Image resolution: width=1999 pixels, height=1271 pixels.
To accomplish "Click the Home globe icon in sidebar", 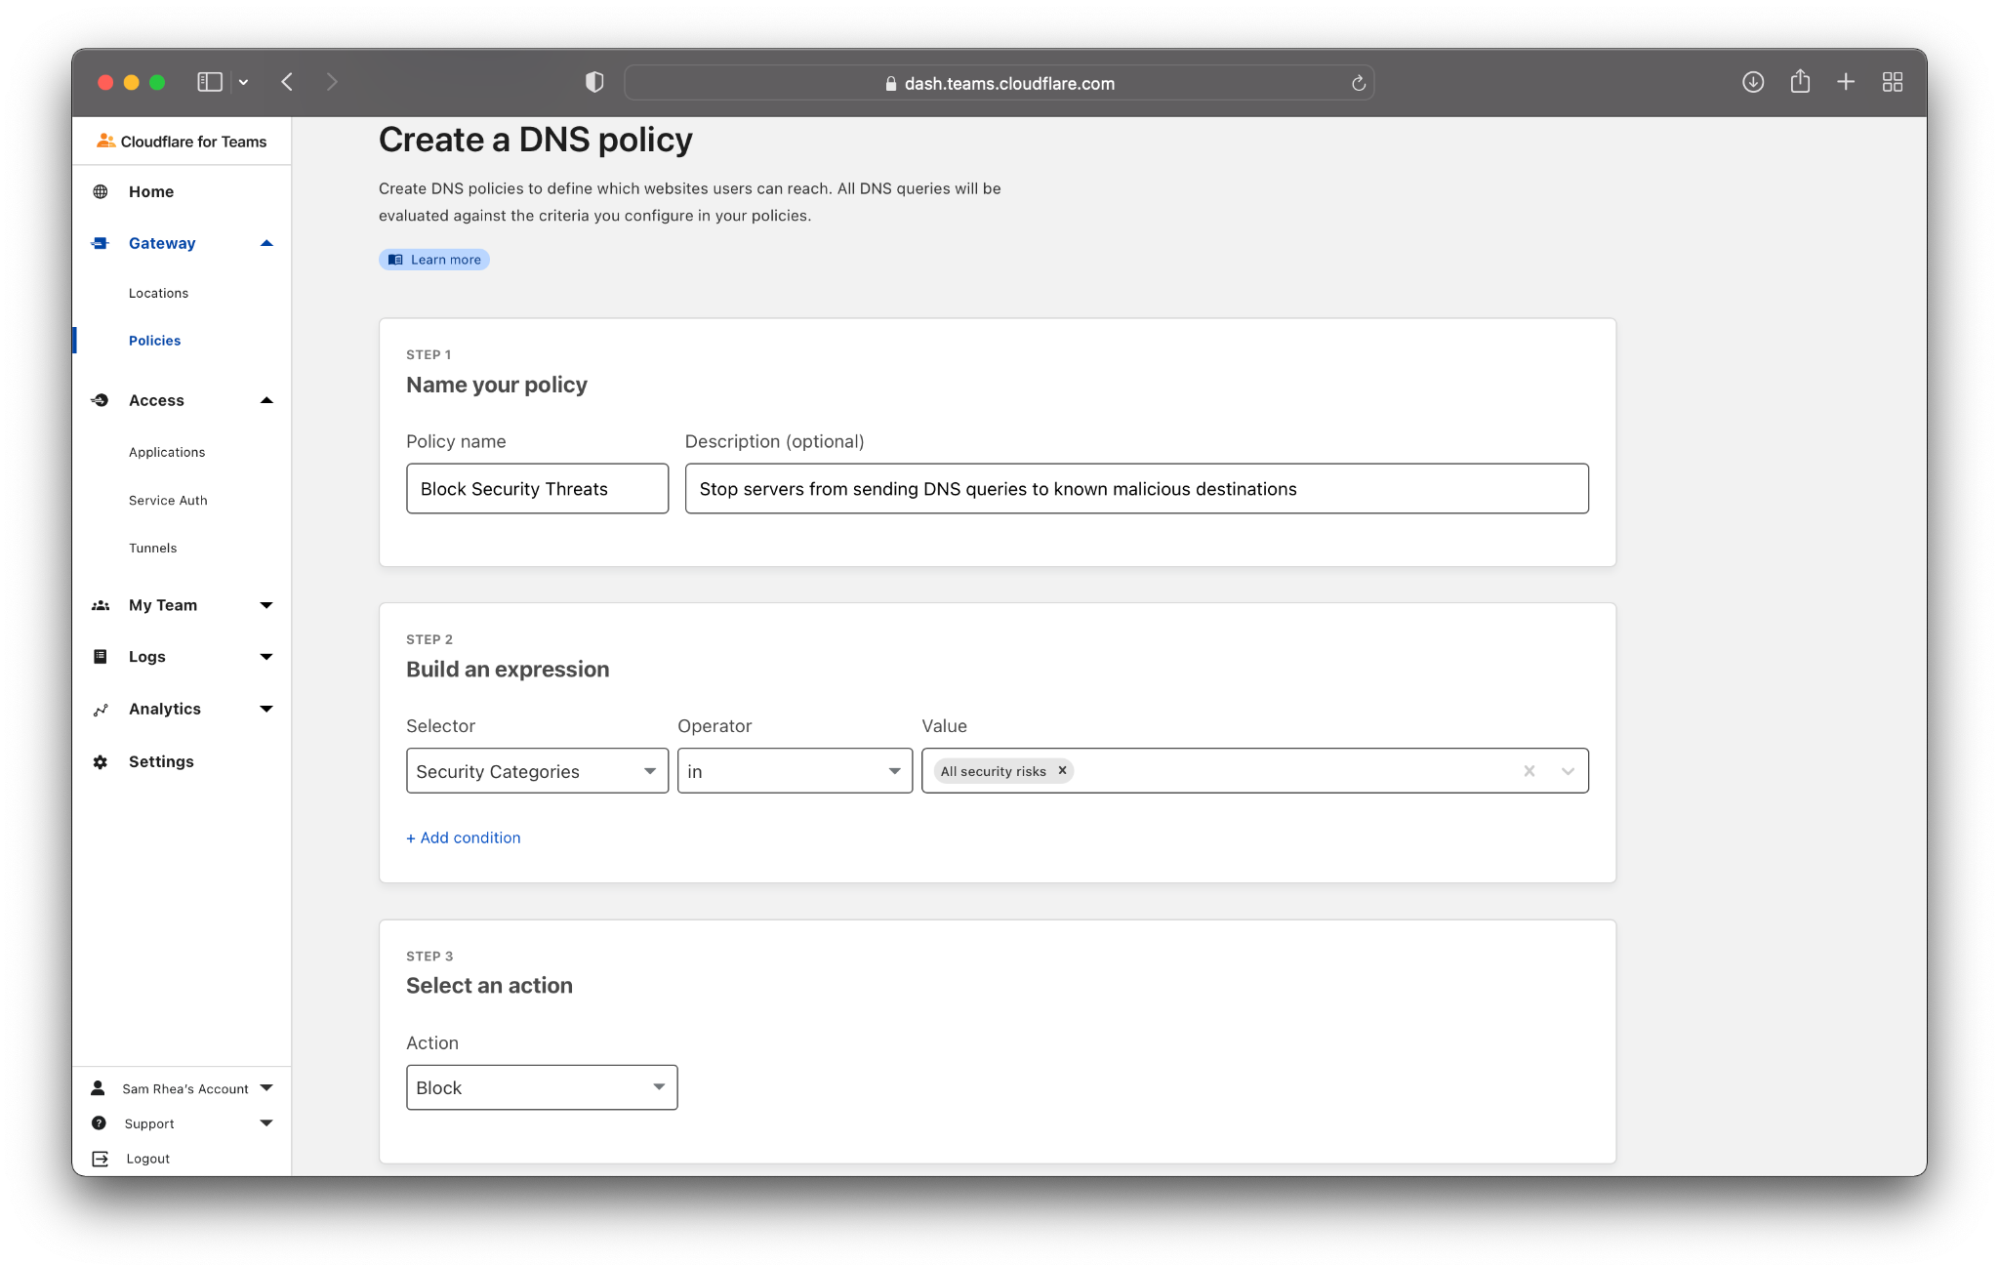I will [x=100, y=191].
